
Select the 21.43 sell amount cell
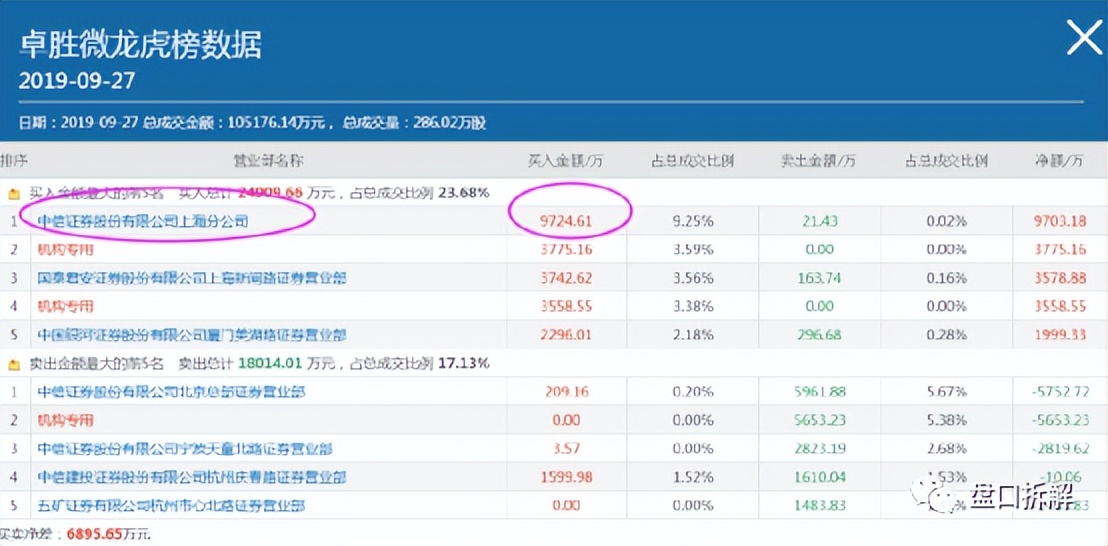tap(820, 221)
